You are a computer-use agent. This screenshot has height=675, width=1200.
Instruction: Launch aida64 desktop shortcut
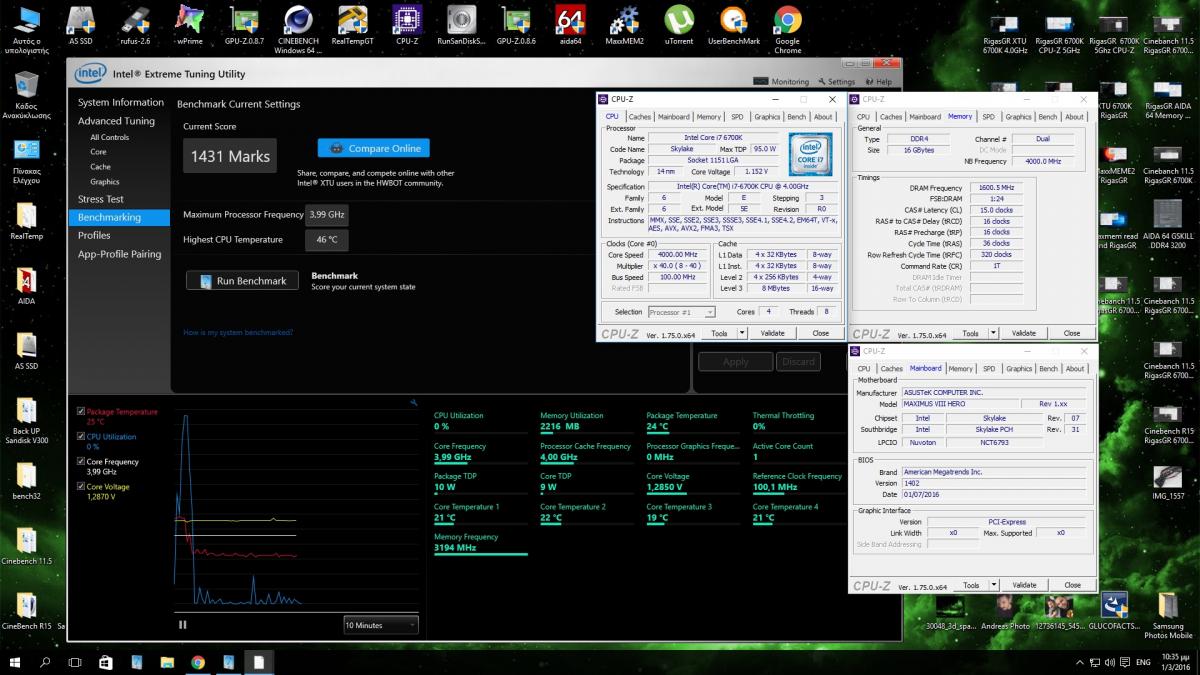569,24
